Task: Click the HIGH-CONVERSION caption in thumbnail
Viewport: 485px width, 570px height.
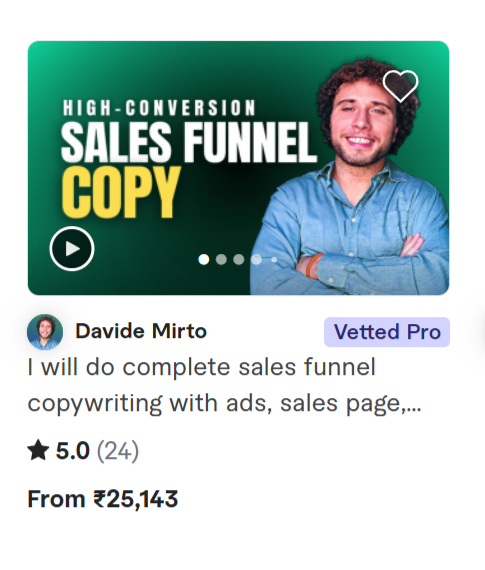Action: point(159,108)
